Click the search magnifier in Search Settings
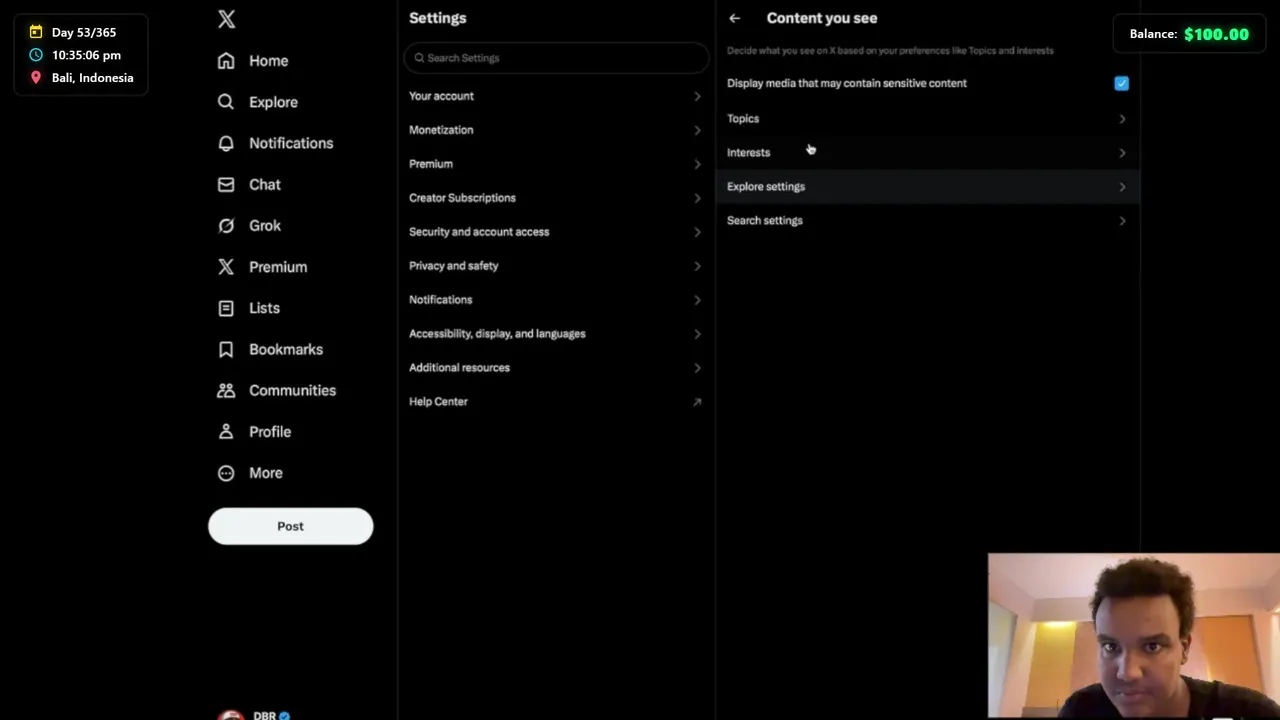This screenshot has width=1280, height=720. pos(419,58)
